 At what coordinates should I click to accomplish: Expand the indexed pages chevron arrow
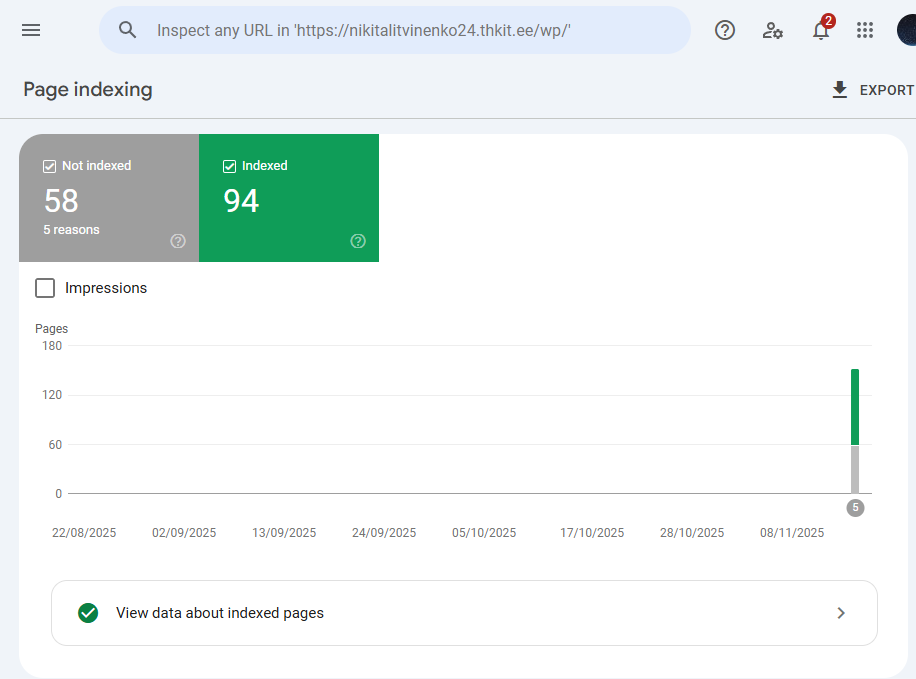(841, 613)
